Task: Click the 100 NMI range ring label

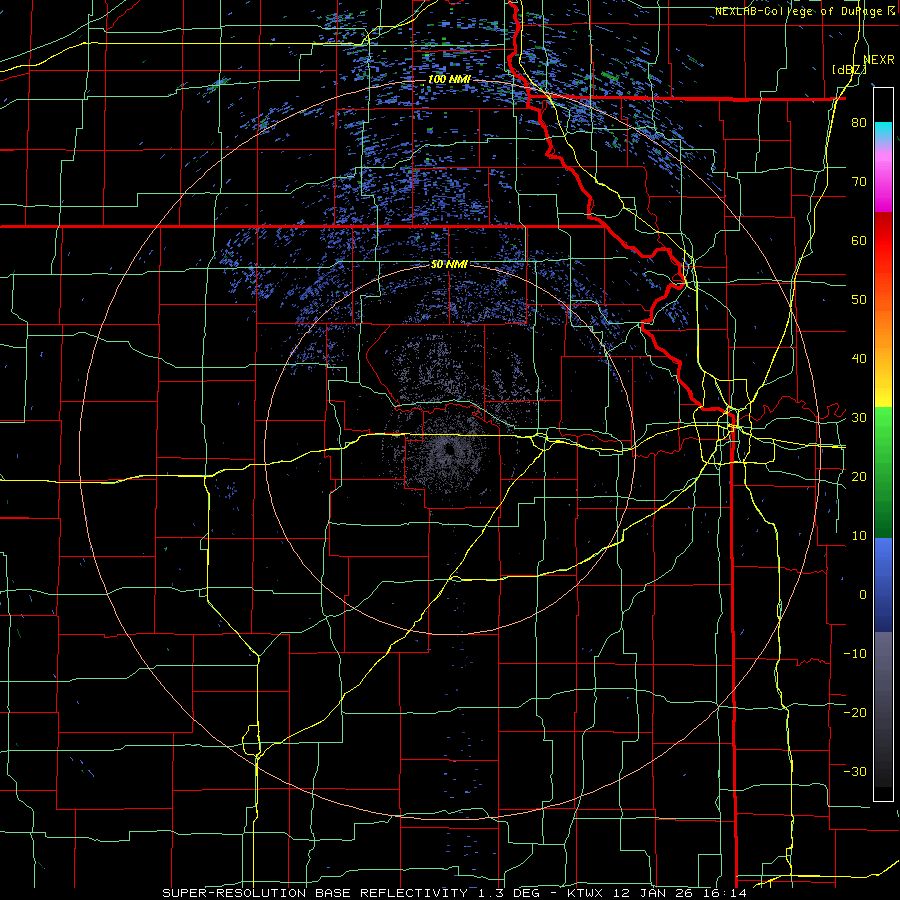Action: coord(449,79)
